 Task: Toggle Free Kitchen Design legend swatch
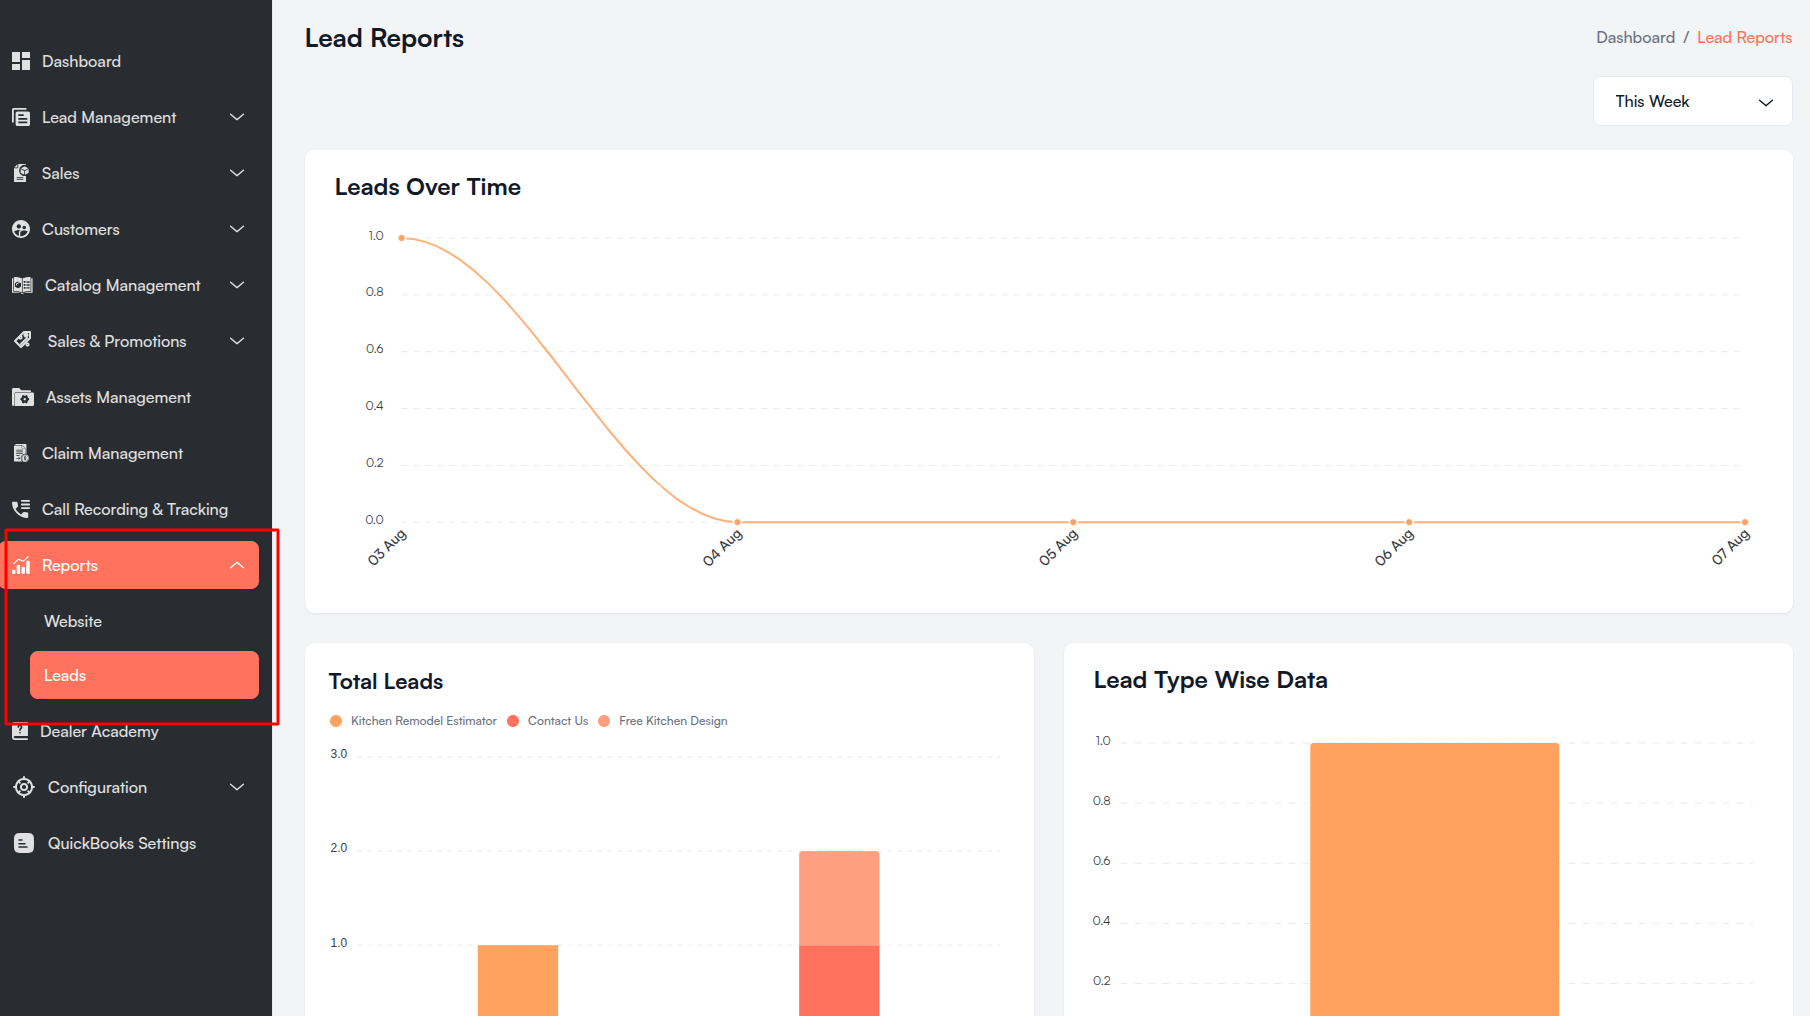pos(604,721)
